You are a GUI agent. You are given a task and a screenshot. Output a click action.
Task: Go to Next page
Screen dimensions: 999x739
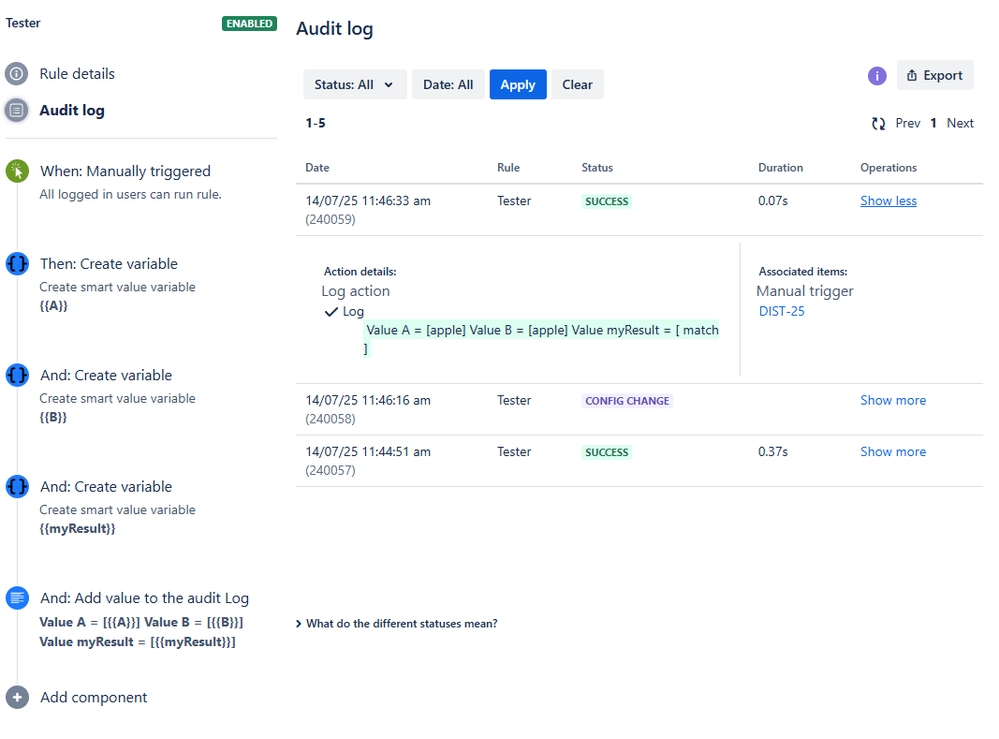click(959, 124)
